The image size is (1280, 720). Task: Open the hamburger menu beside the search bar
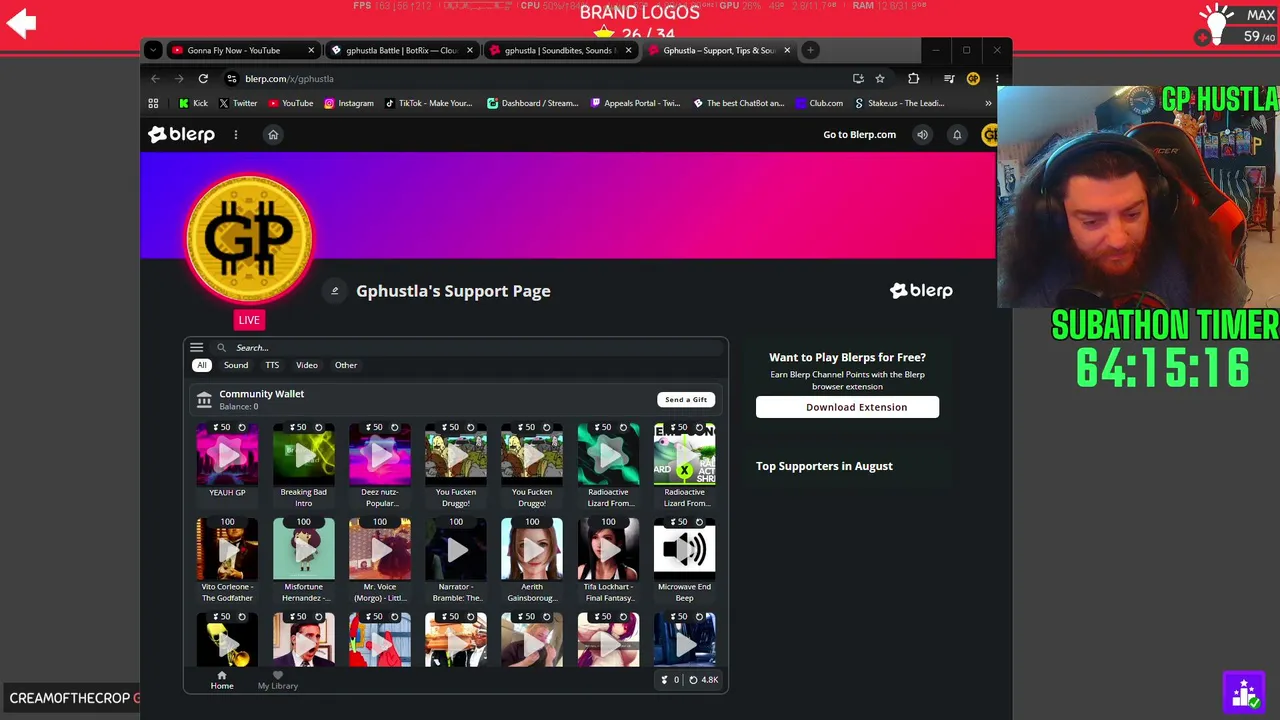point(197,348)
